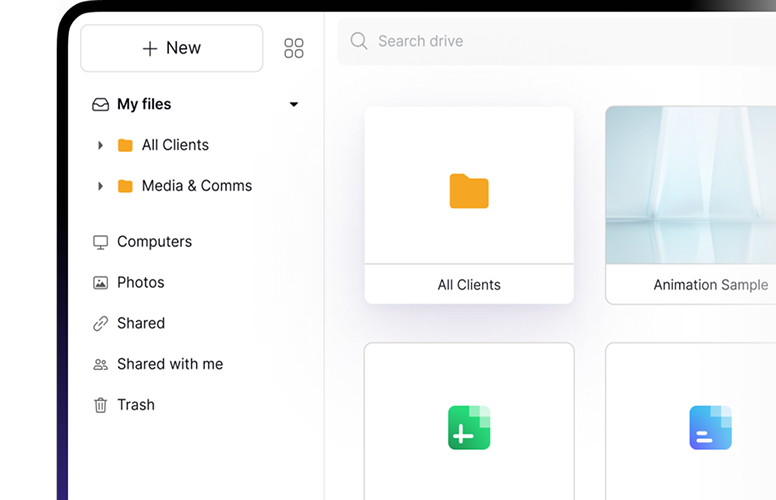Collapse the My files section arrow
Image resolution: width=776 pixels, height=500 pixels.
coord(294,104)
